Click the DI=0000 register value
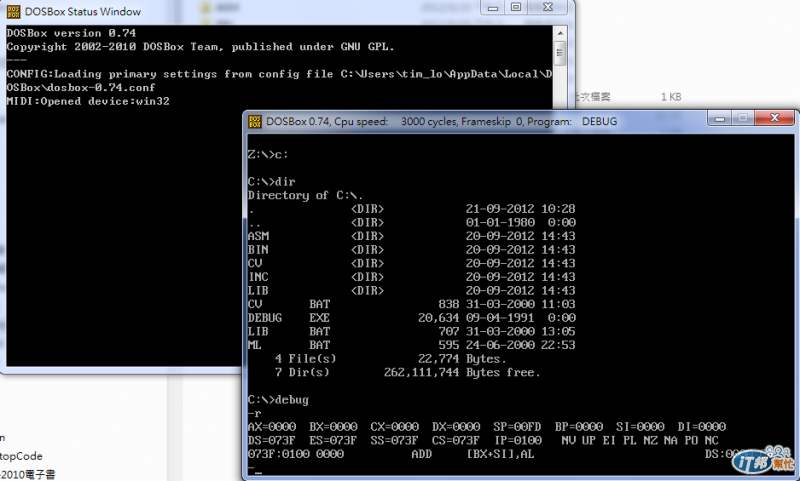The image size is (800, 481). 702,427
